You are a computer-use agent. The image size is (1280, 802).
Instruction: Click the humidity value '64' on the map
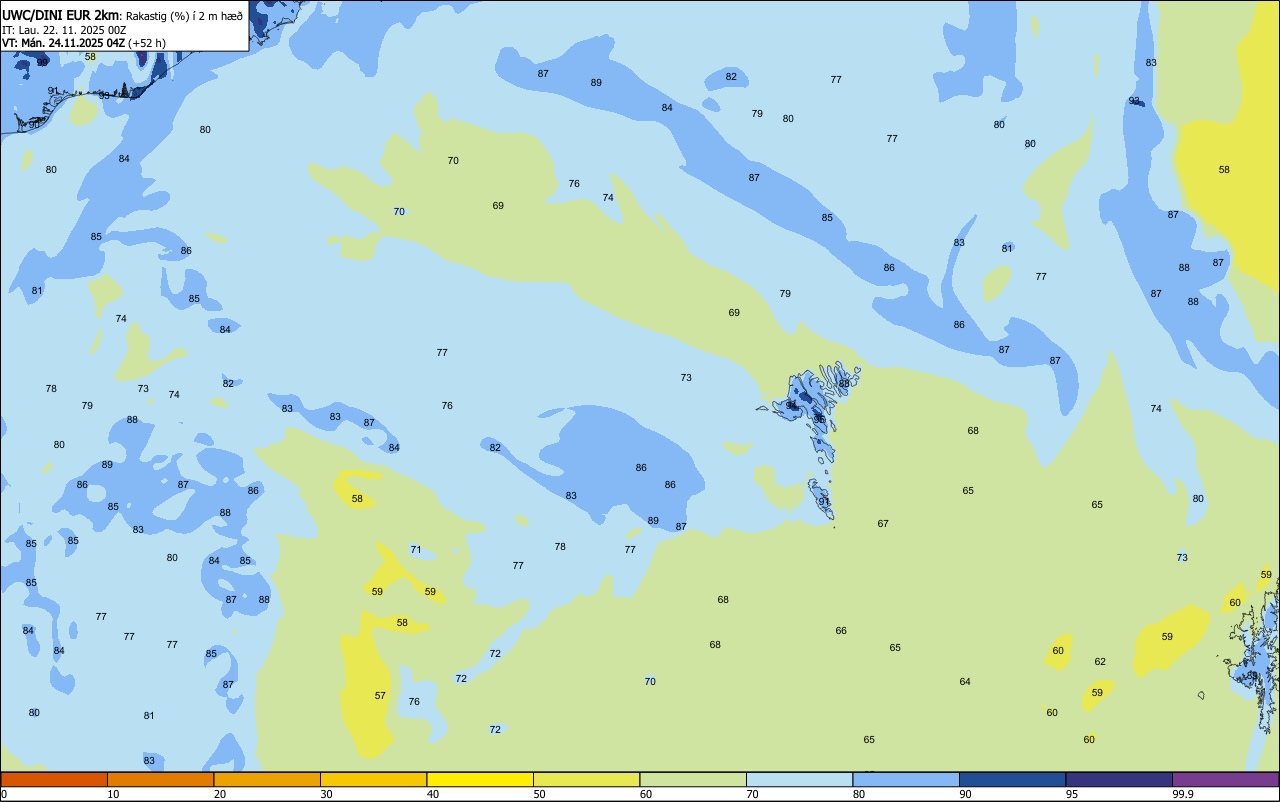965,682
